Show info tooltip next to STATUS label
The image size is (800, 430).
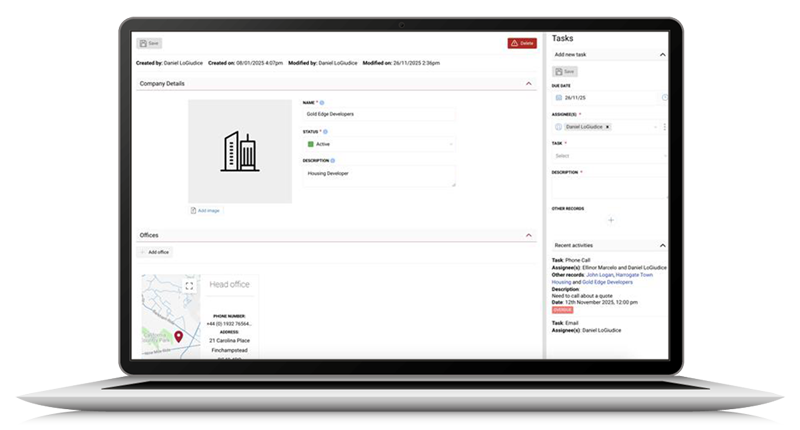[326, 132]
